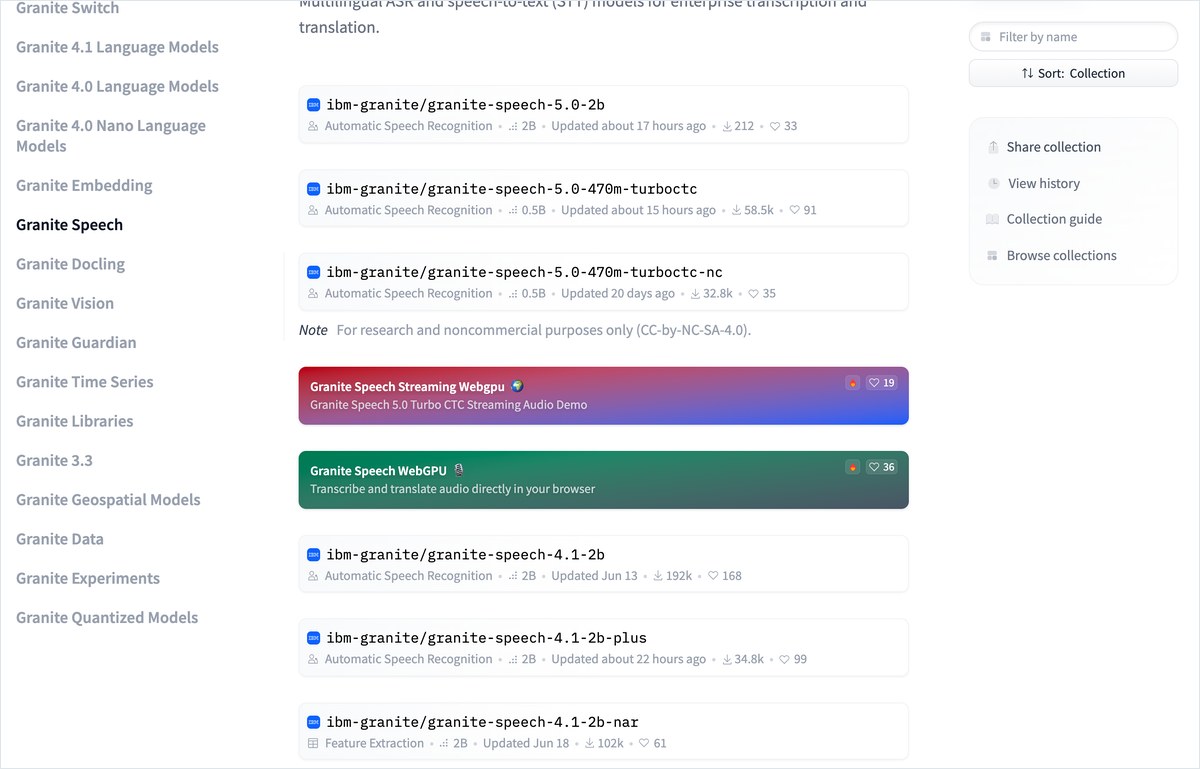Click download icon next to 212

726,127
